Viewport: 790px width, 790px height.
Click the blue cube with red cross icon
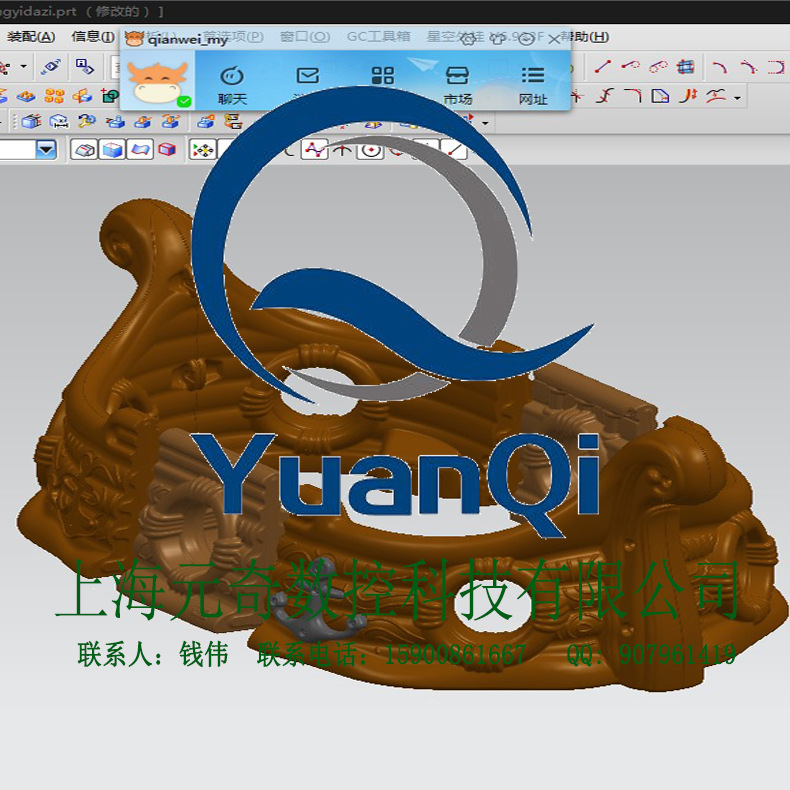31,121
